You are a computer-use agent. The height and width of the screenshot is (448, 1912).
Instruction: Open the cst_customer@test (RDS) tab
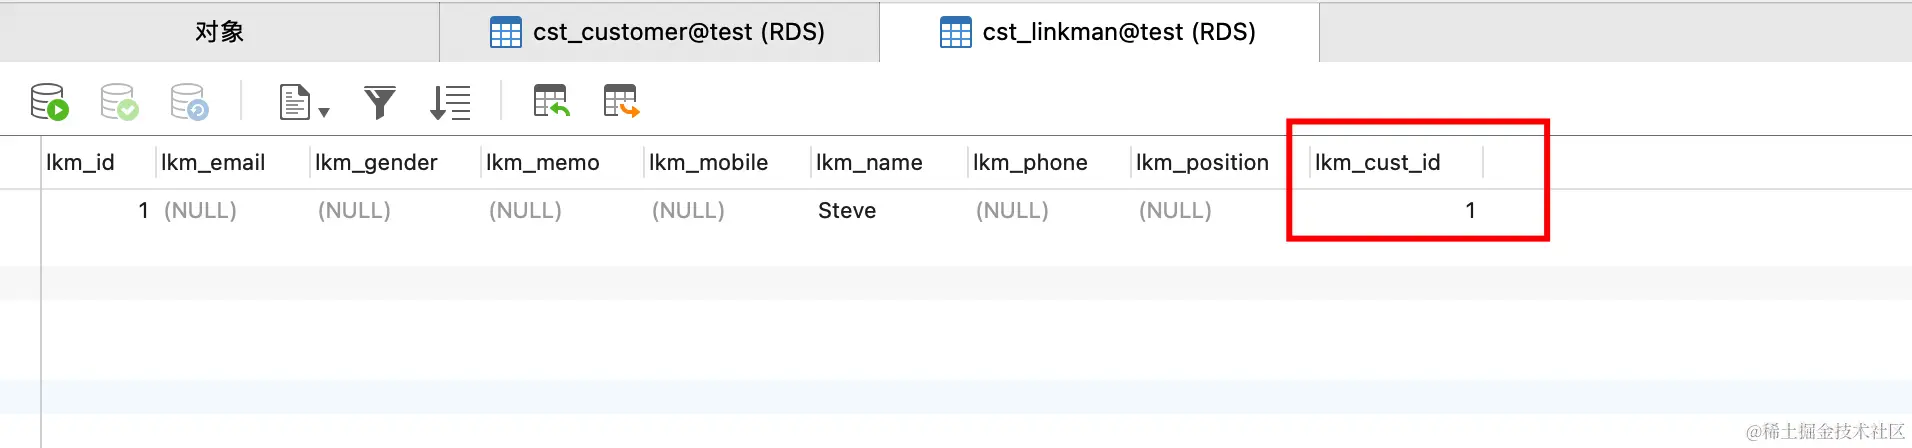tap(660, 32)
